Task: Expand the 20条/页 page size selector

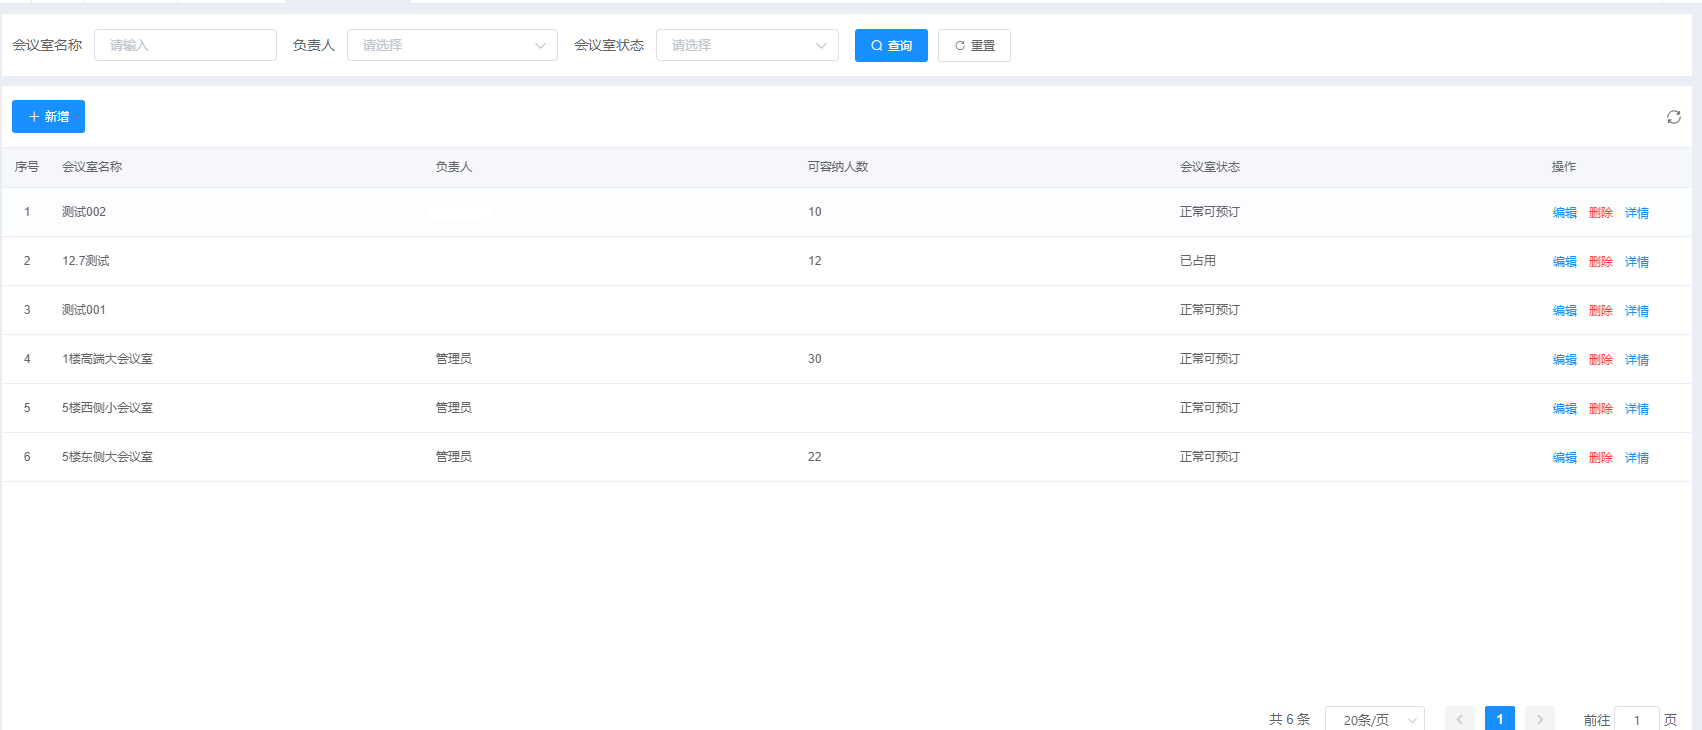Action: (x=1374, y=719)
